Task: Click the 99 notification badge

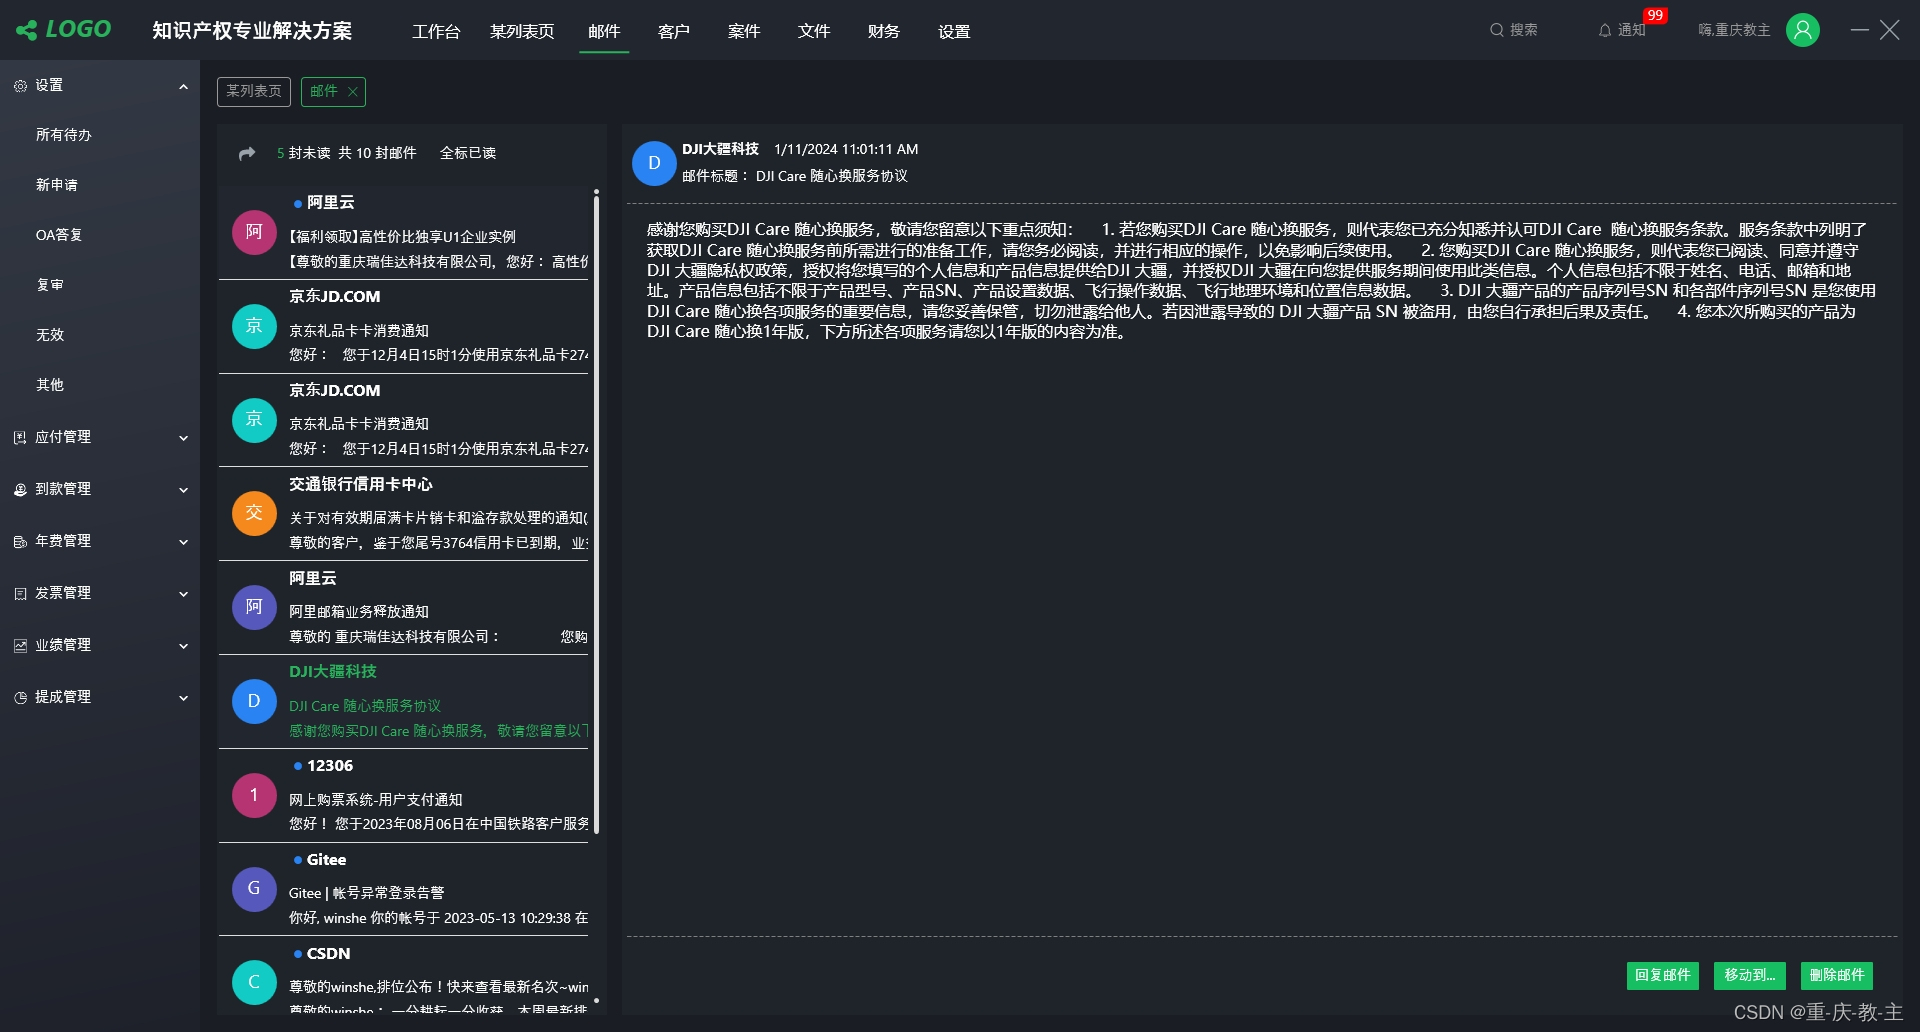Action: 1655,15
